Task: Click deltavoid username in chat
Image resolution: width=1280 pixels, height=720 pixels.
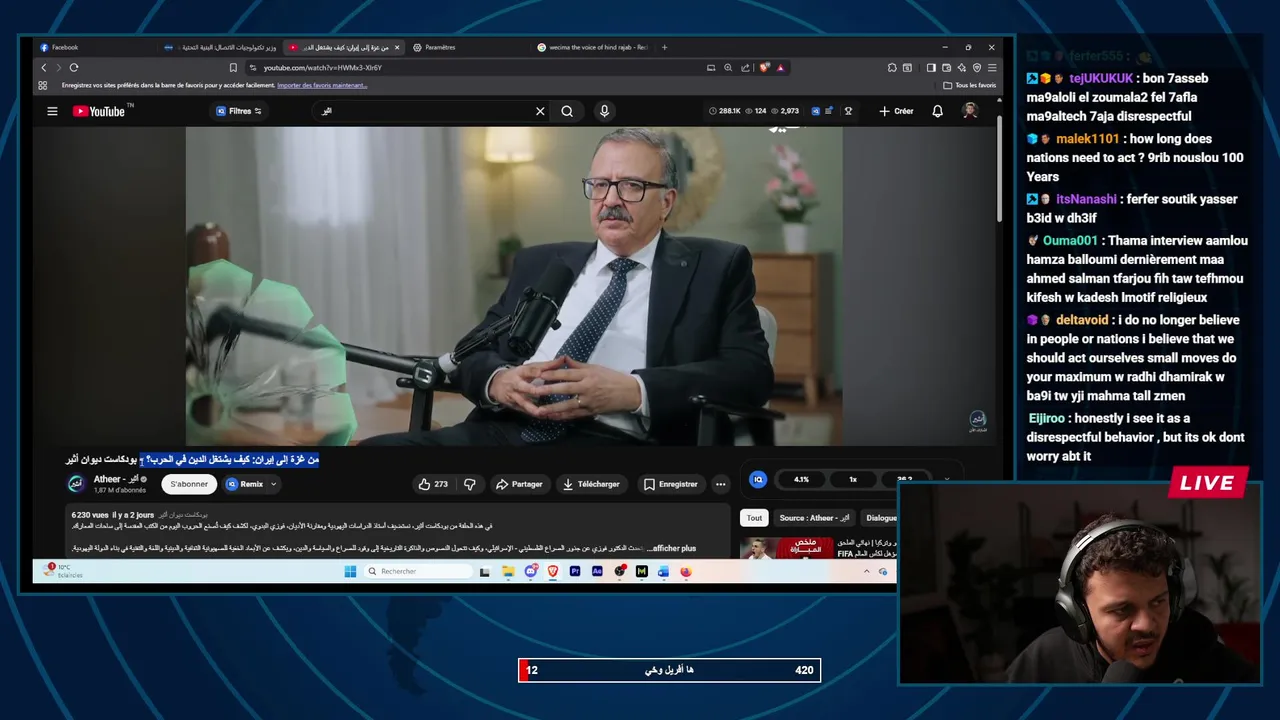Action: (1082, 320)
